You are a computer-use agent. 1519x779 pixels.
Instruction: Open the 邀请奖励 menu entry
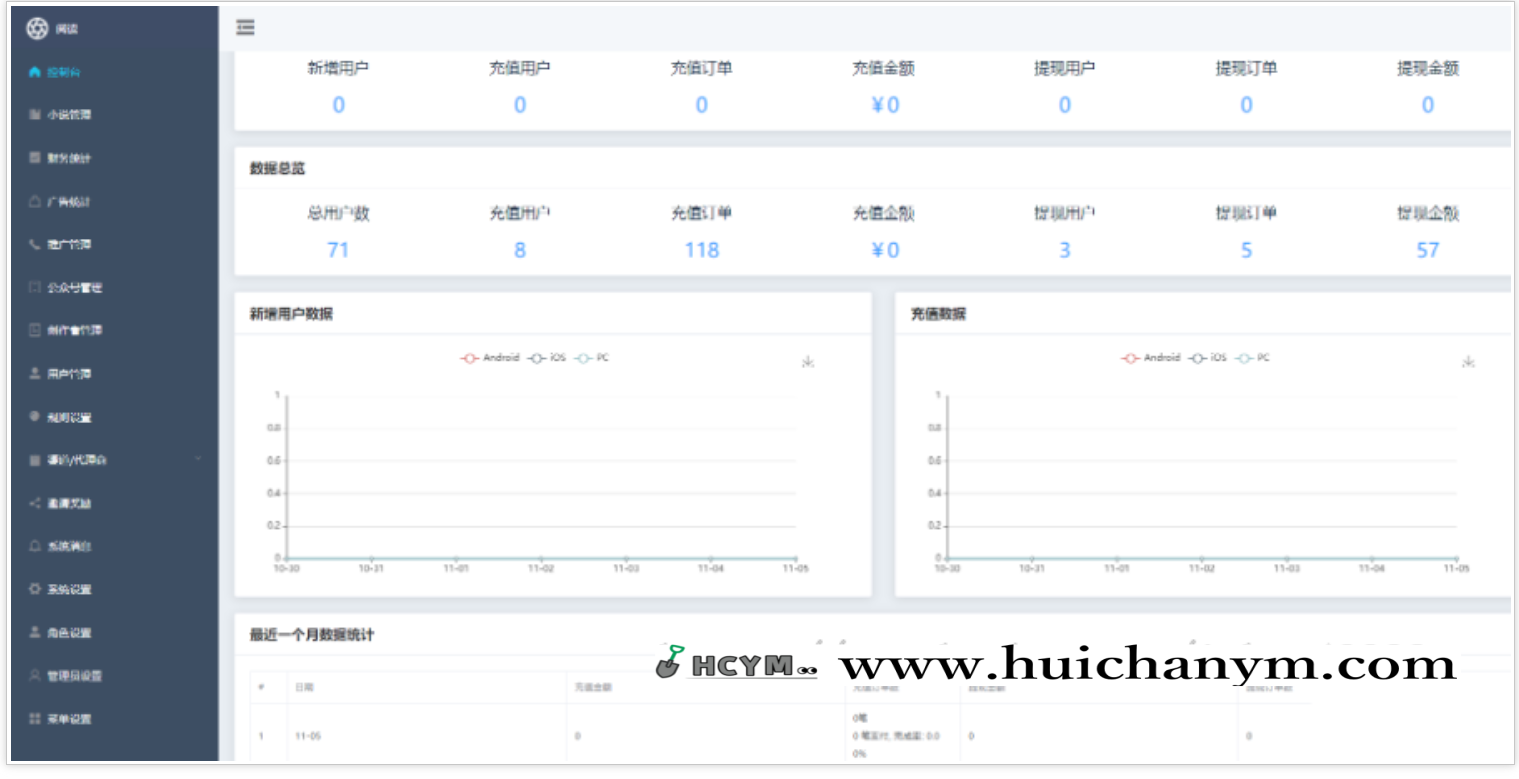point(65,502)
